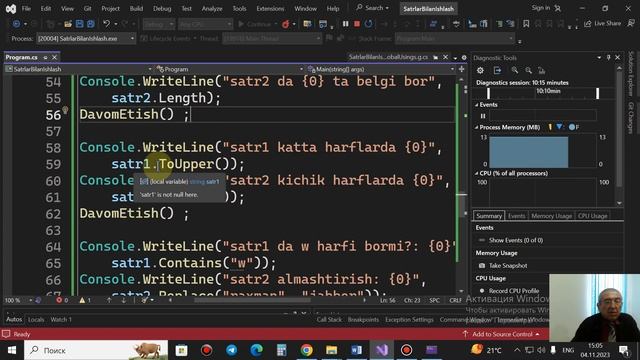Click the right handle of diagnostics timeline
640x360 pixels.
597,93
